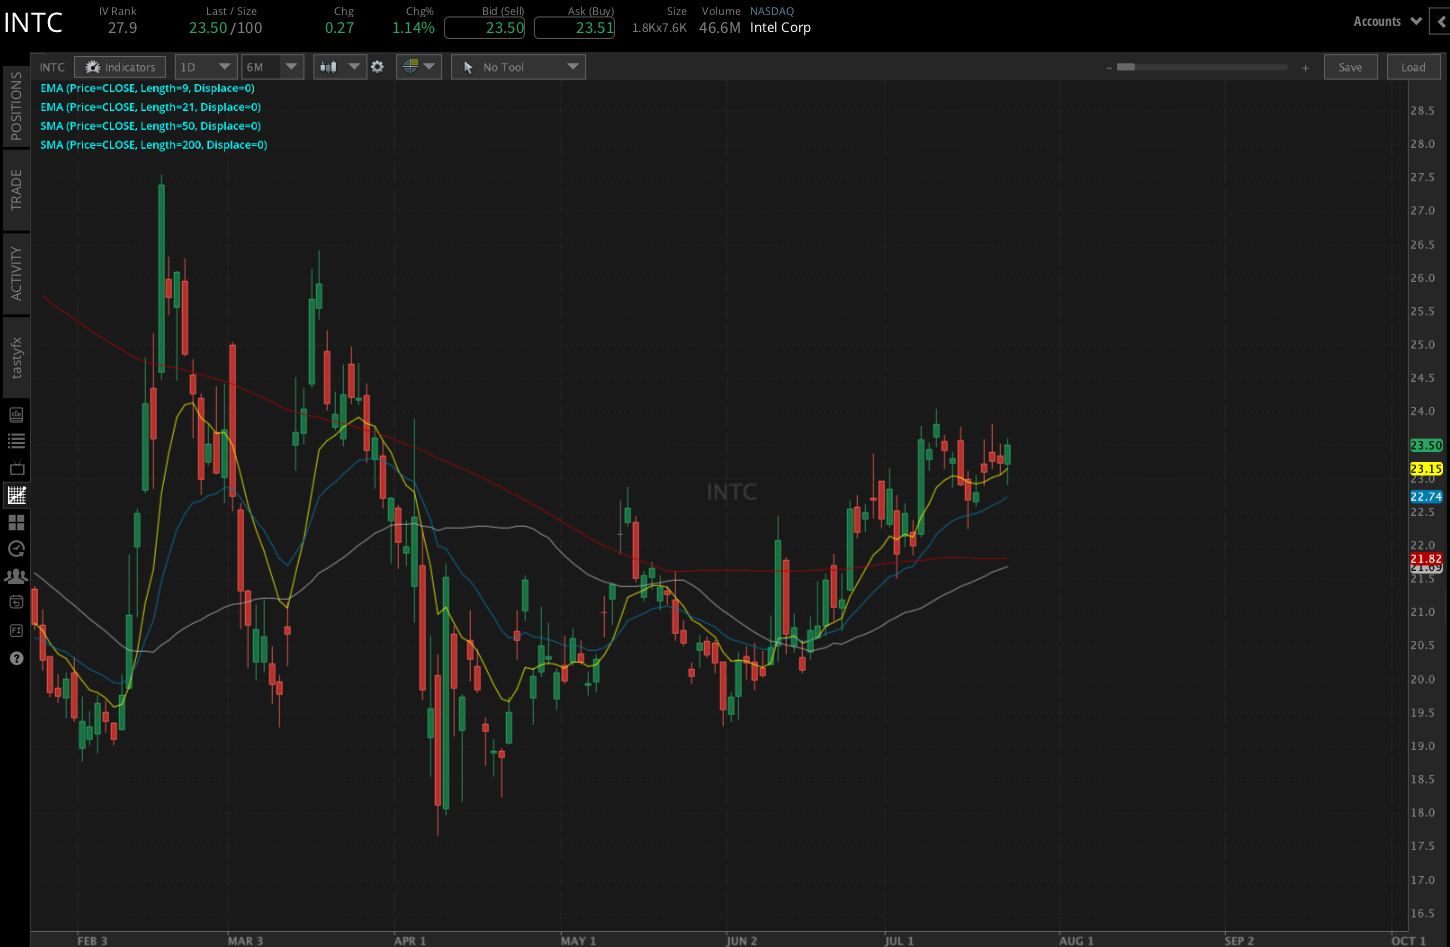Click the zoom out minus button
The width and height of the screenshot is (1450, 947).
1108,67
